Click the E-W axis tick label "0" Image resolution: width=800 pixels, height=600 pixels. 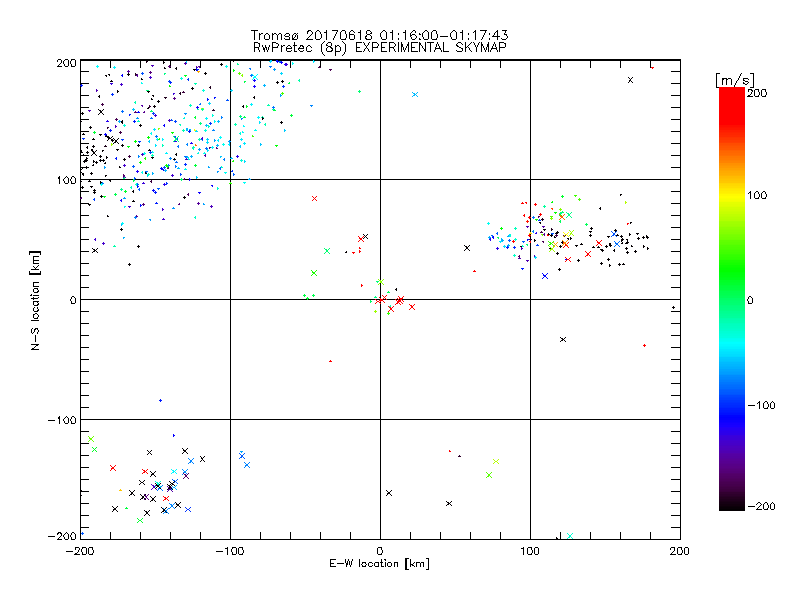(380, 551)
